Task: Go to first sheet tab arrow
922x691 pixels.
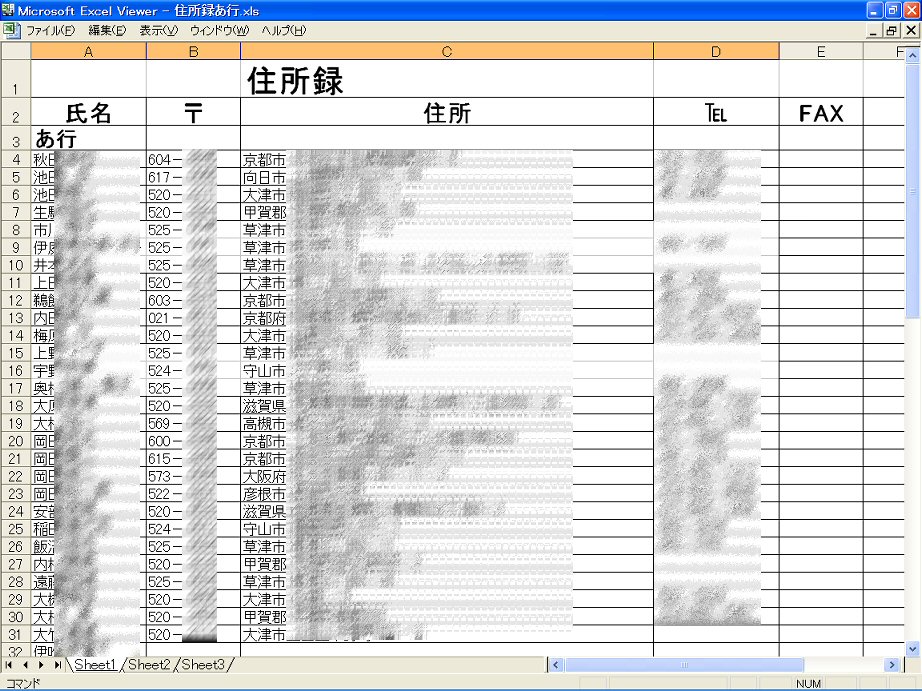Action: 10,665
